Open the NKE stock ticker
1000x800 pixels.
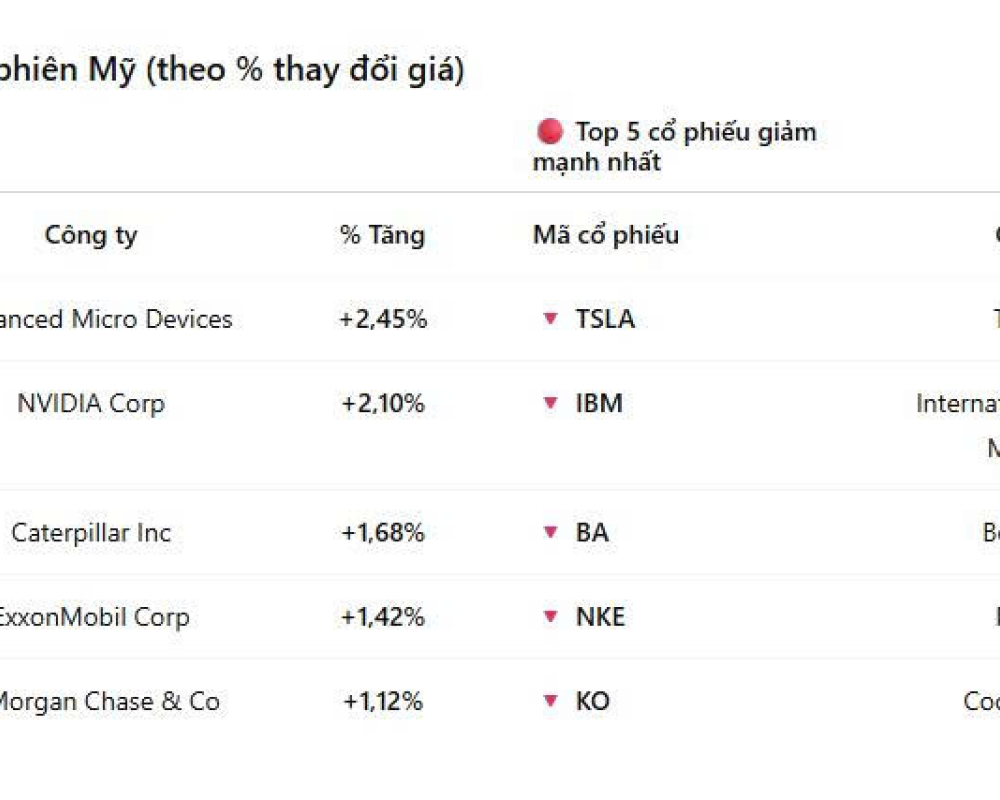coord(600,617)
